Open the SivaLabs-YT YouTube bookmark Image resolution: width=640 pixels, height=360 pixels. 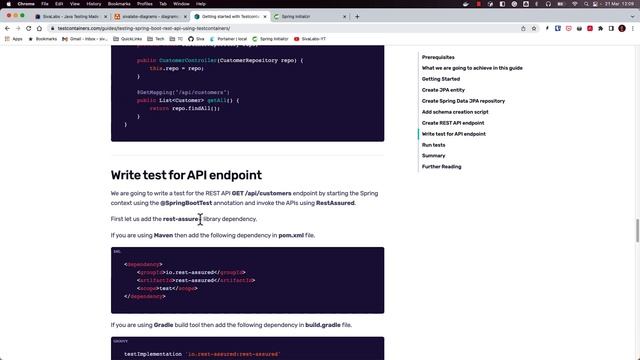tap(310, 39)
